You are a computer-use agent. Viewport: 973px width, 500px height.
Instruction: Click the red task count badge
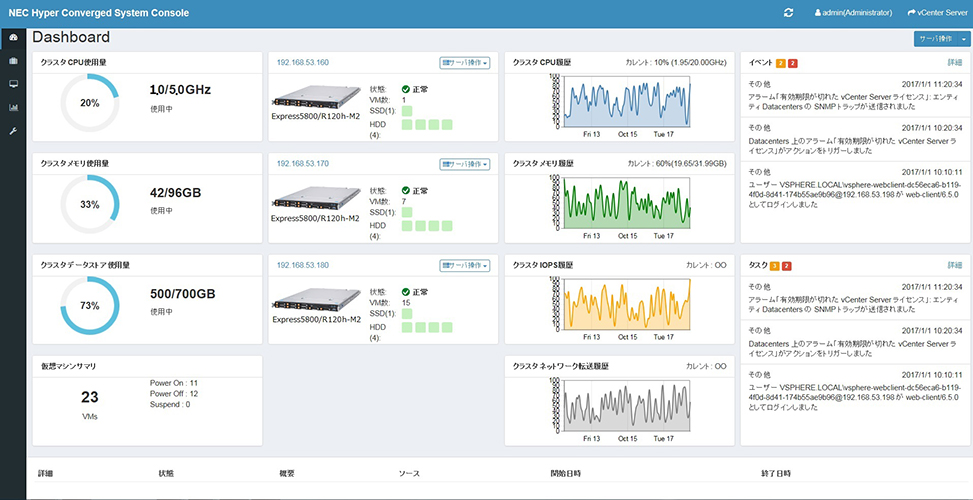pos(786,265)
